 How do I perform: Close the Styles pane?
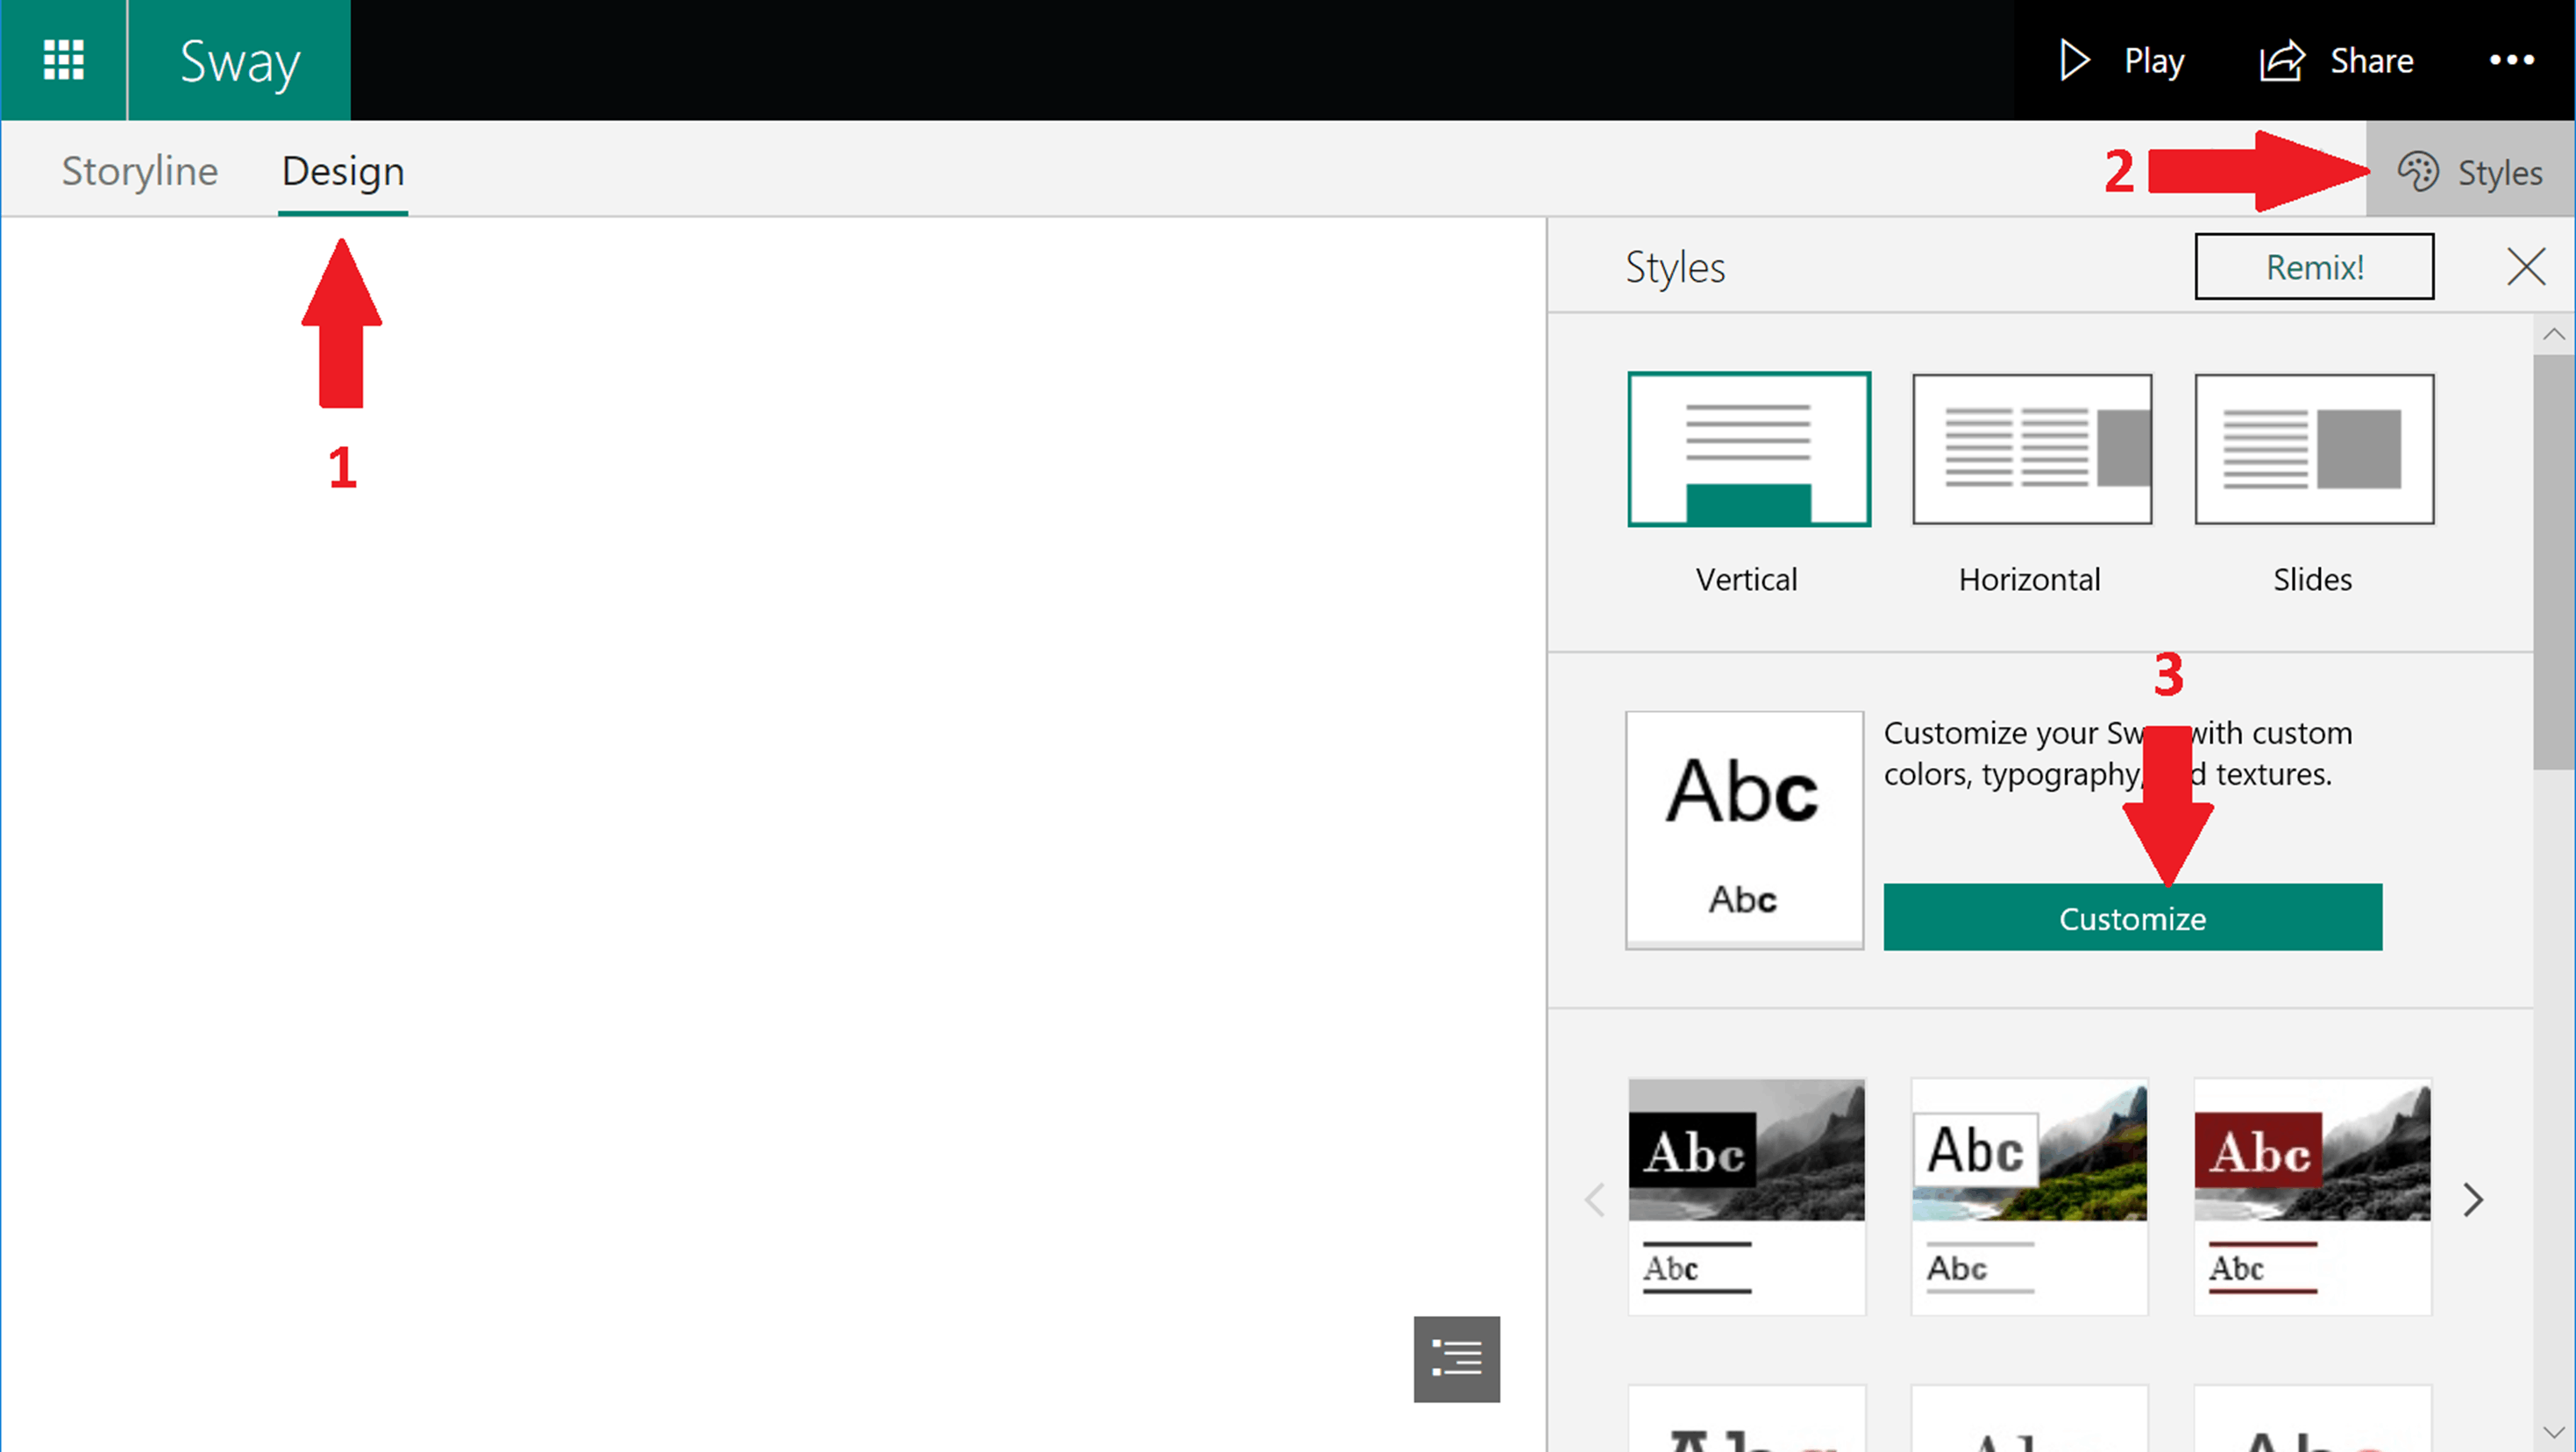click(2526, 267)
